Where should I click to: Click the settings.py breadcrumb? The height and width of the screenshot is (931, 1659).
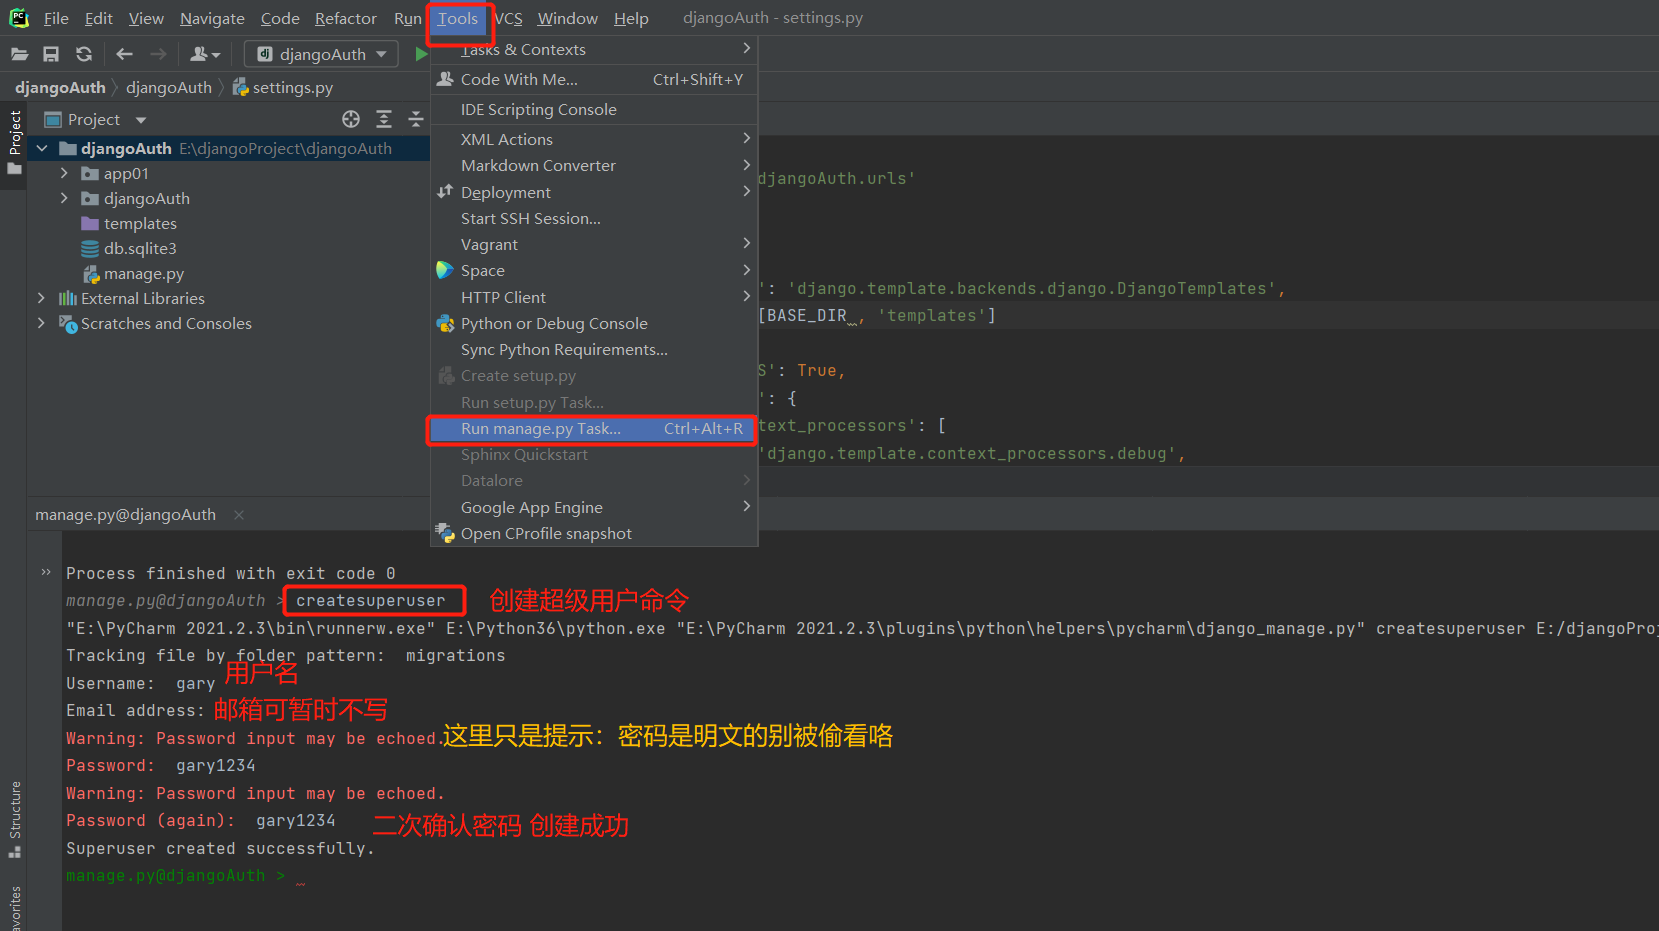[283, 87]
